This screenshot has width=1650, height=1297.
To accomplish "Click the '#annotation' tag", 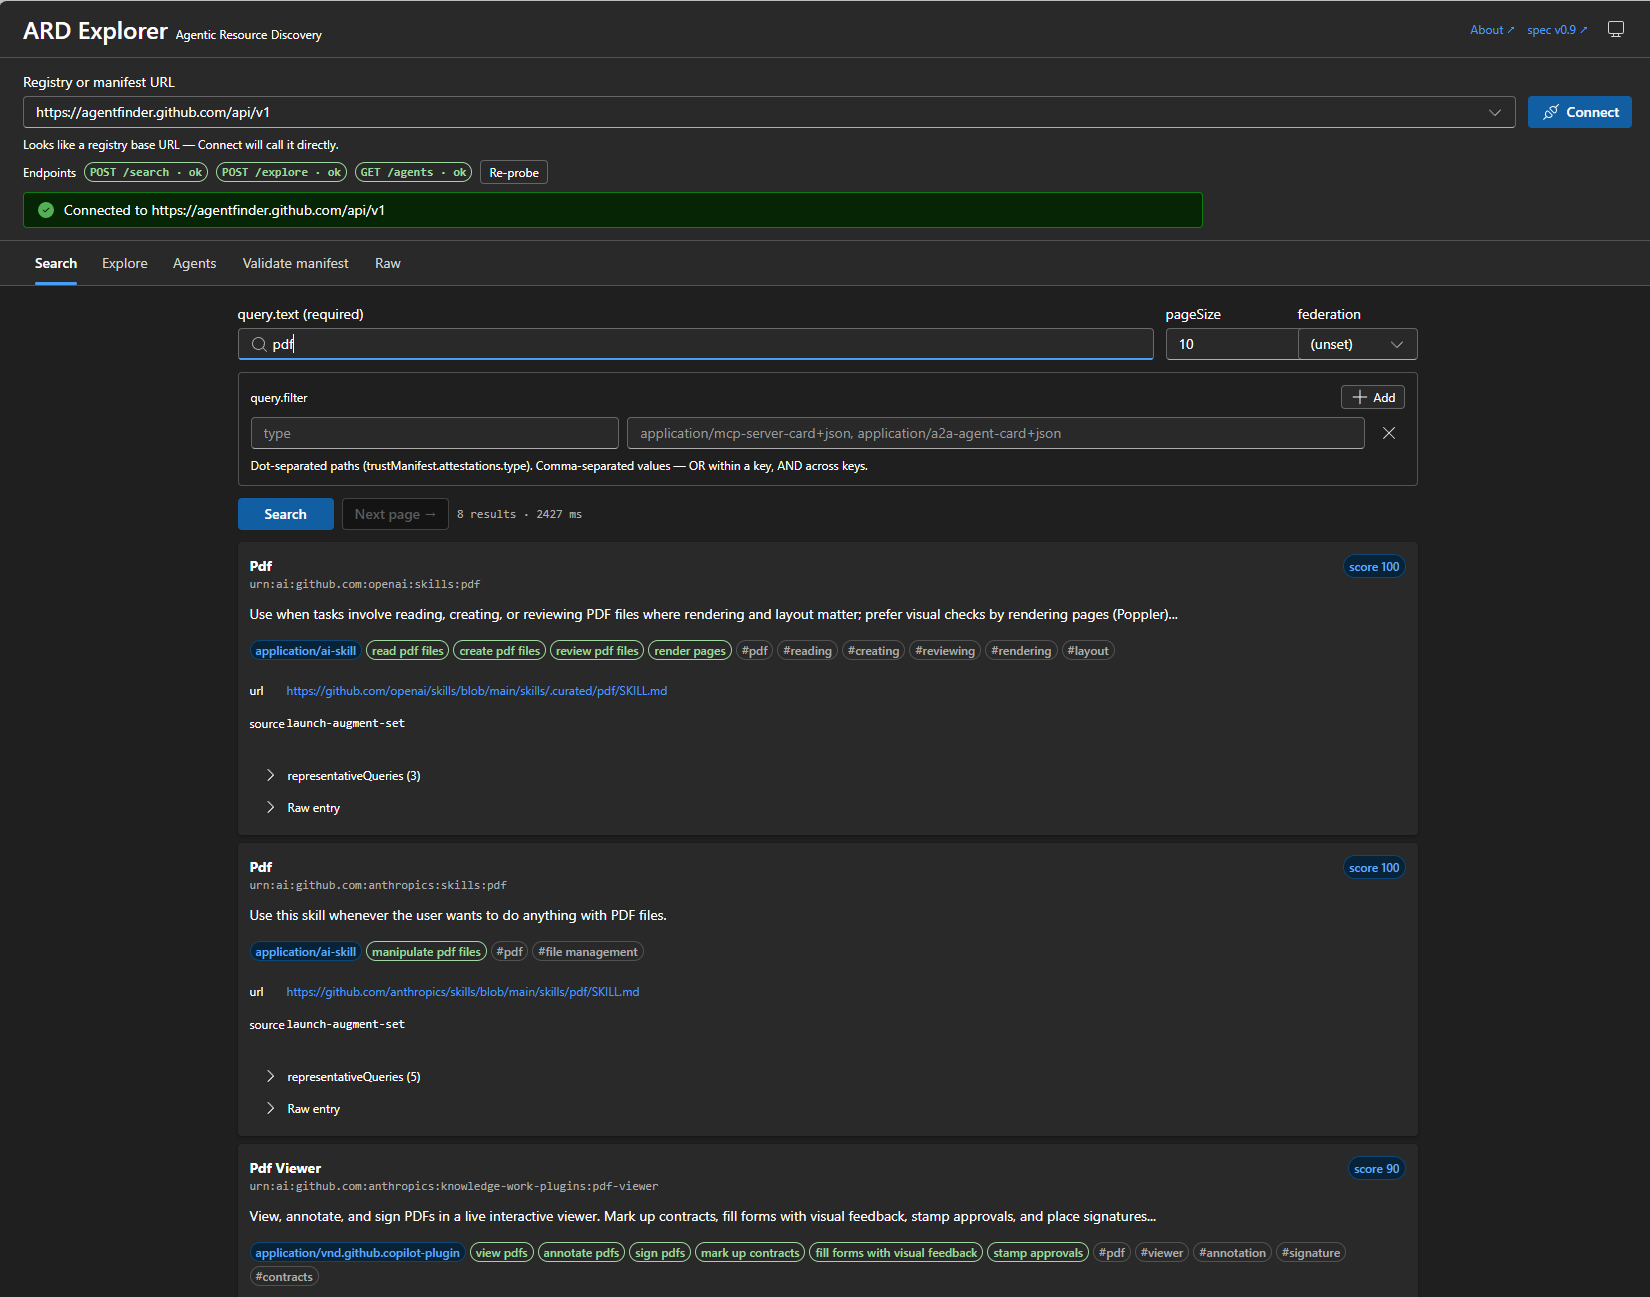I will tap(1233, 1253).
